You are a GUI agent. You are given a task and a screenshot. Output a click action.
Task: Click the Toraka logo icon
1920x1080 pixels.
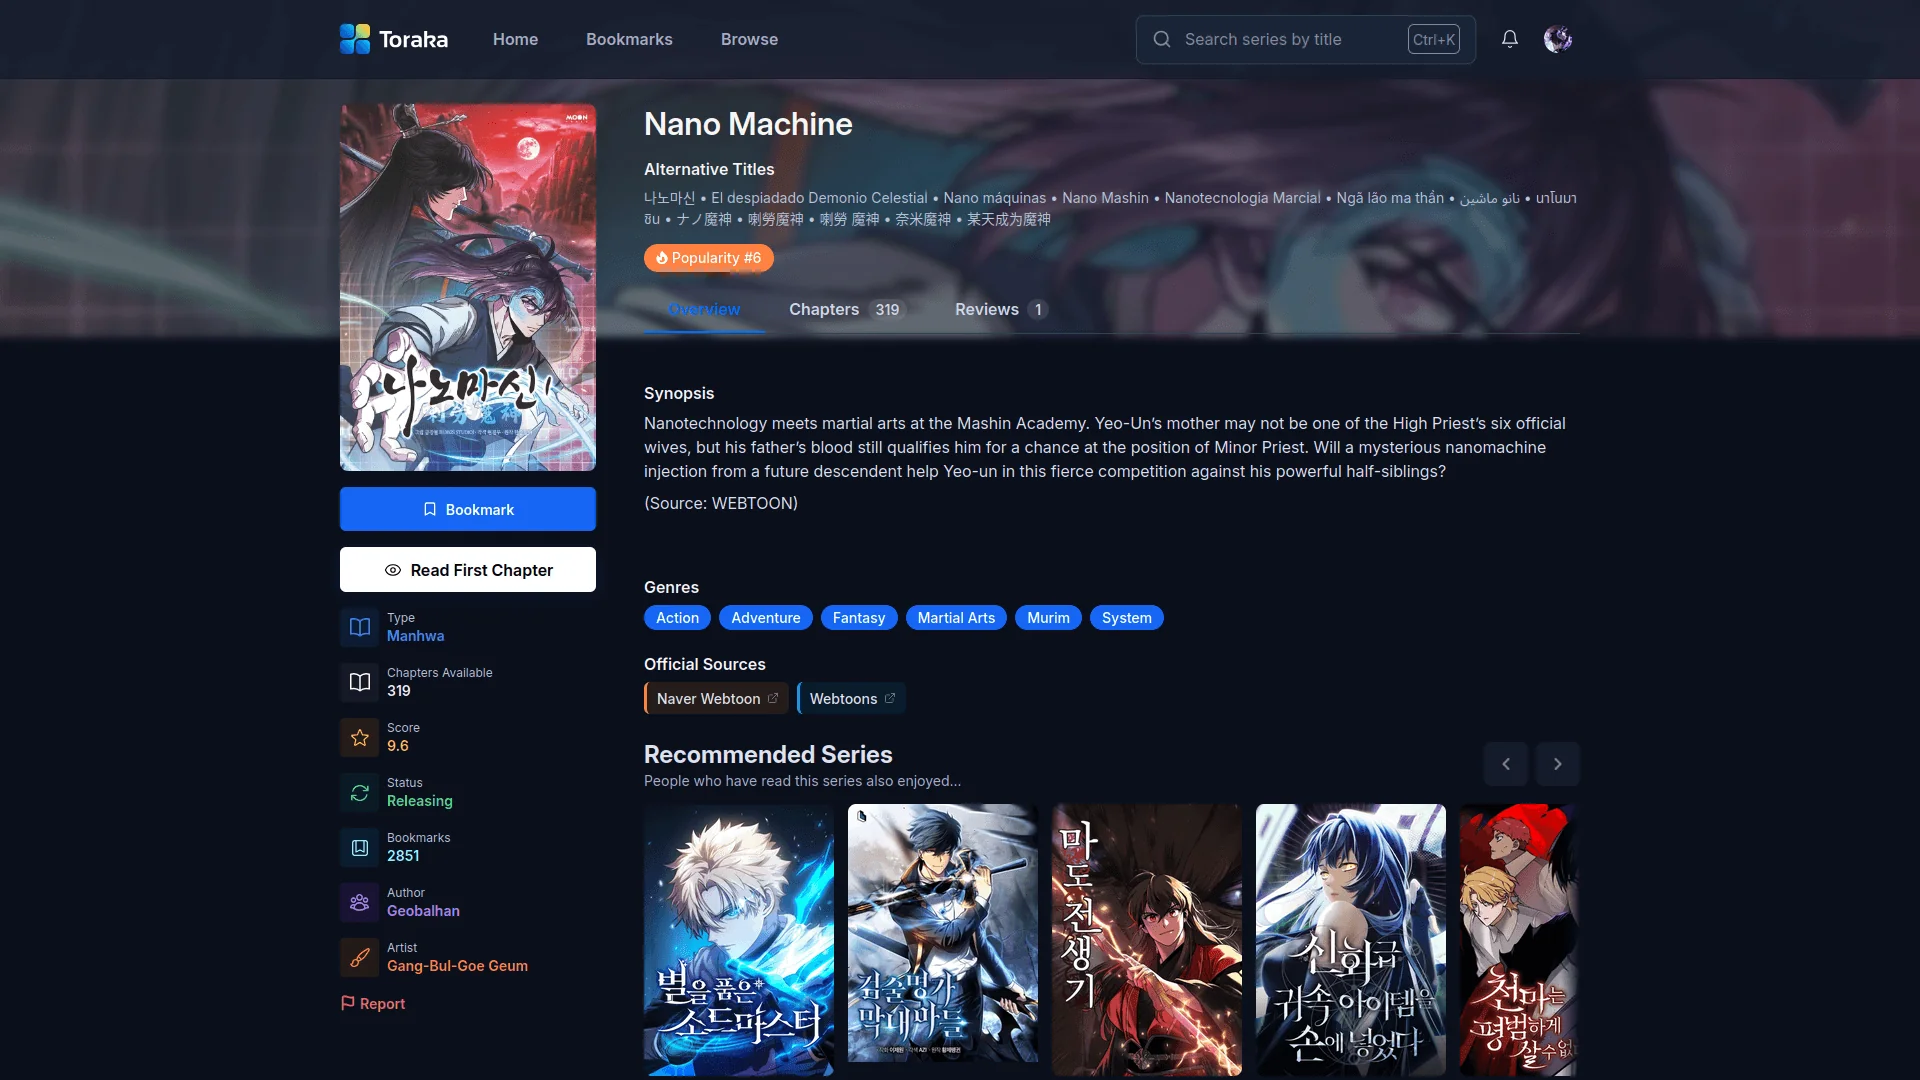pos(355,39)
